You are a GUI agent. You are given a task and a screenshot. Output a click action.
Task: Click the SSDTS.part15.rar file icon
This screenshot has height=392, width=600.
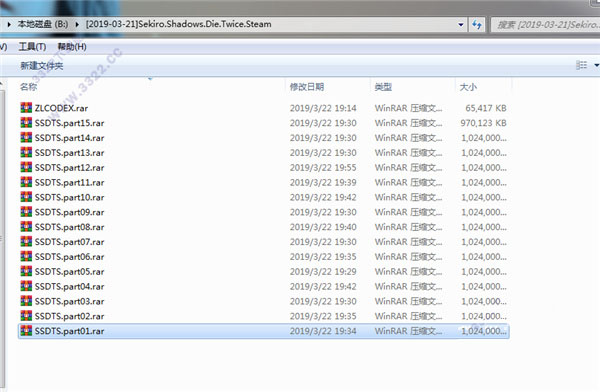click(x=26, y=122)
